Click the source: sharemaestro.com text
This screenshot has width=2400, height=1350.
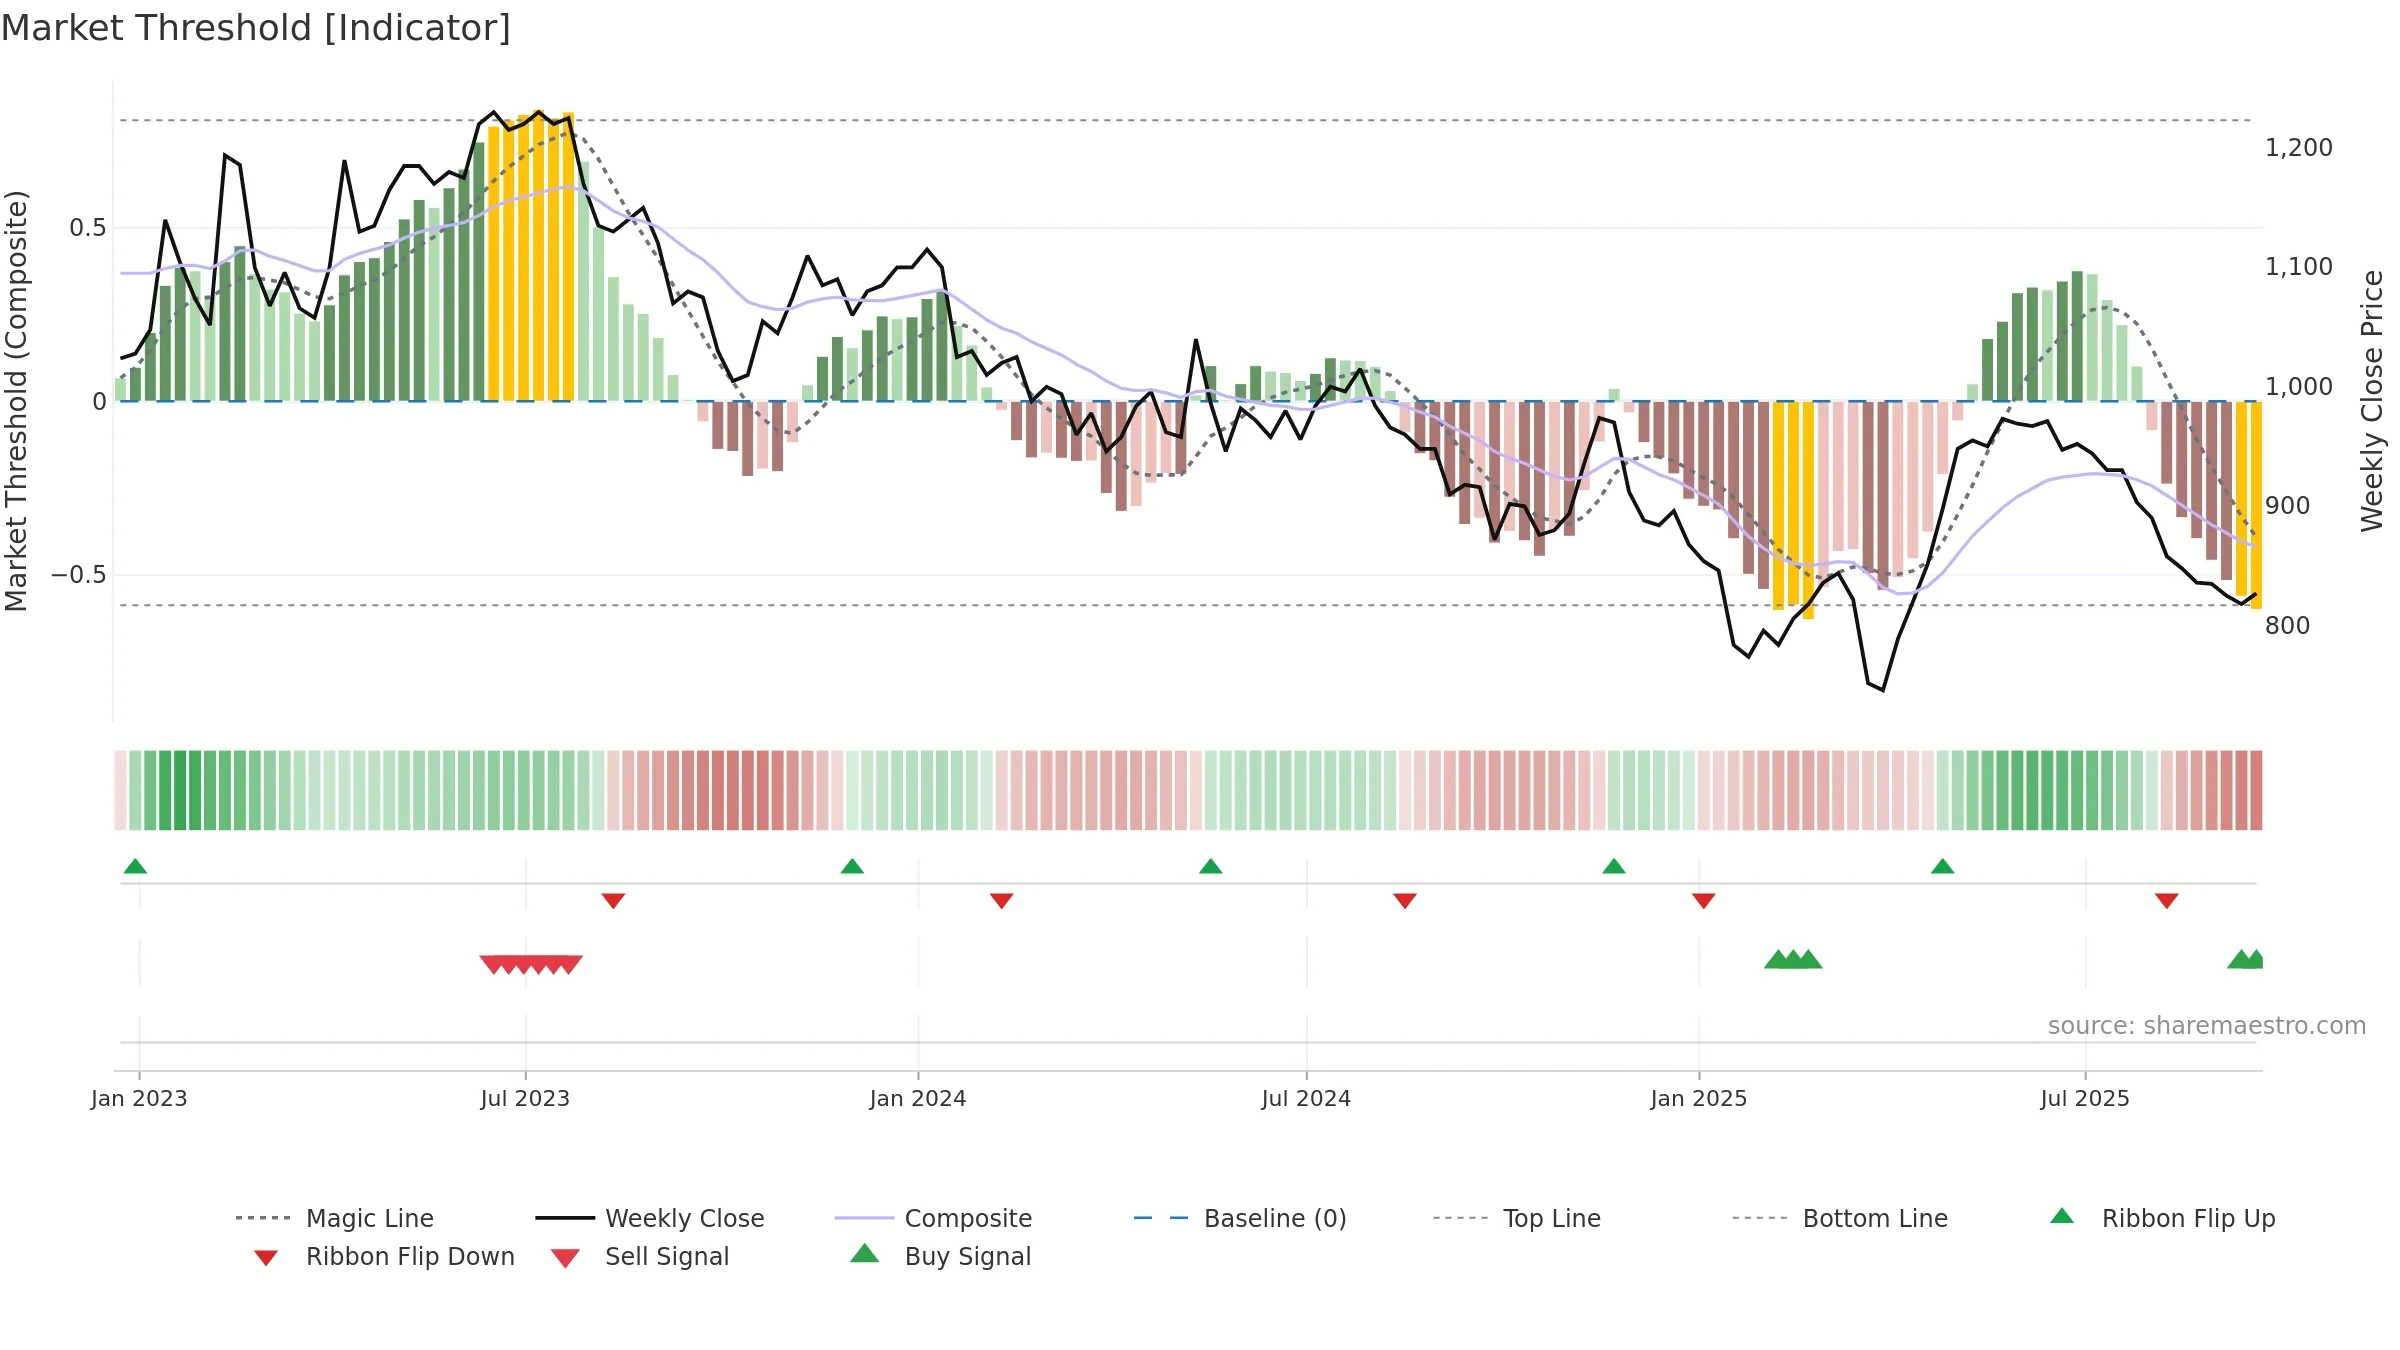(x=2207, y=1026)
